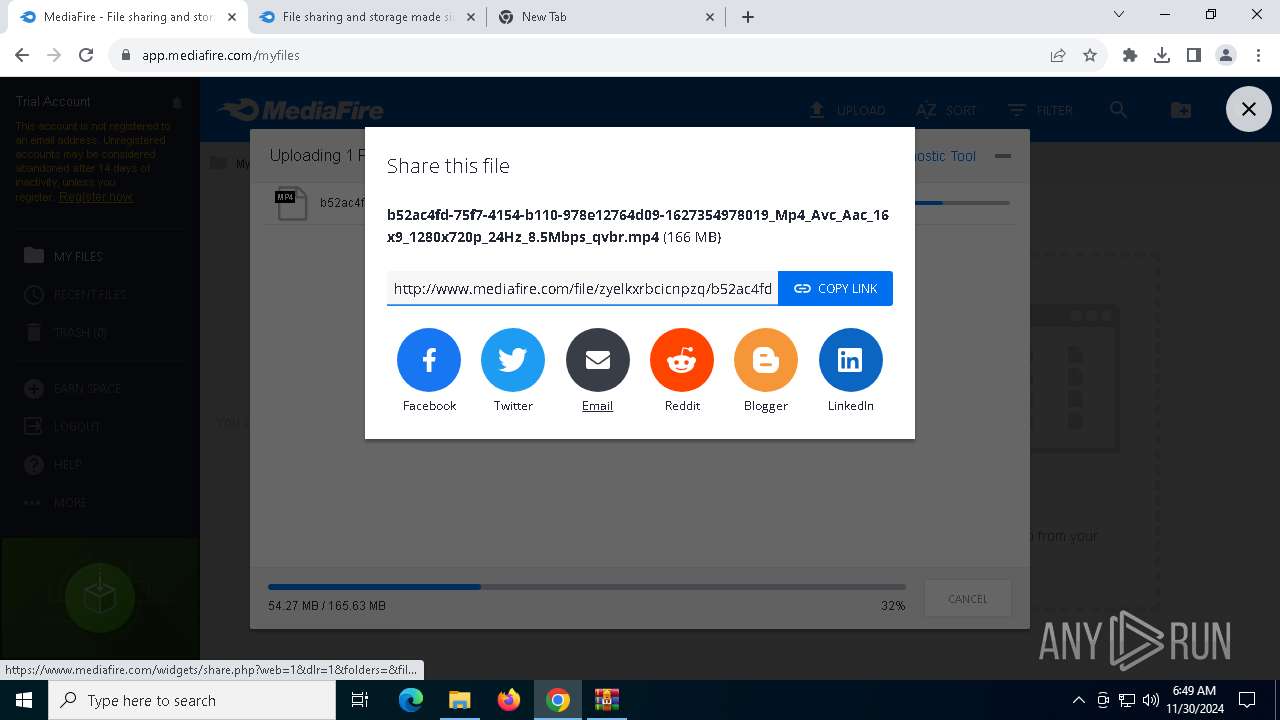
Task: Select the share link URL field
Action: tap(582, 288)
